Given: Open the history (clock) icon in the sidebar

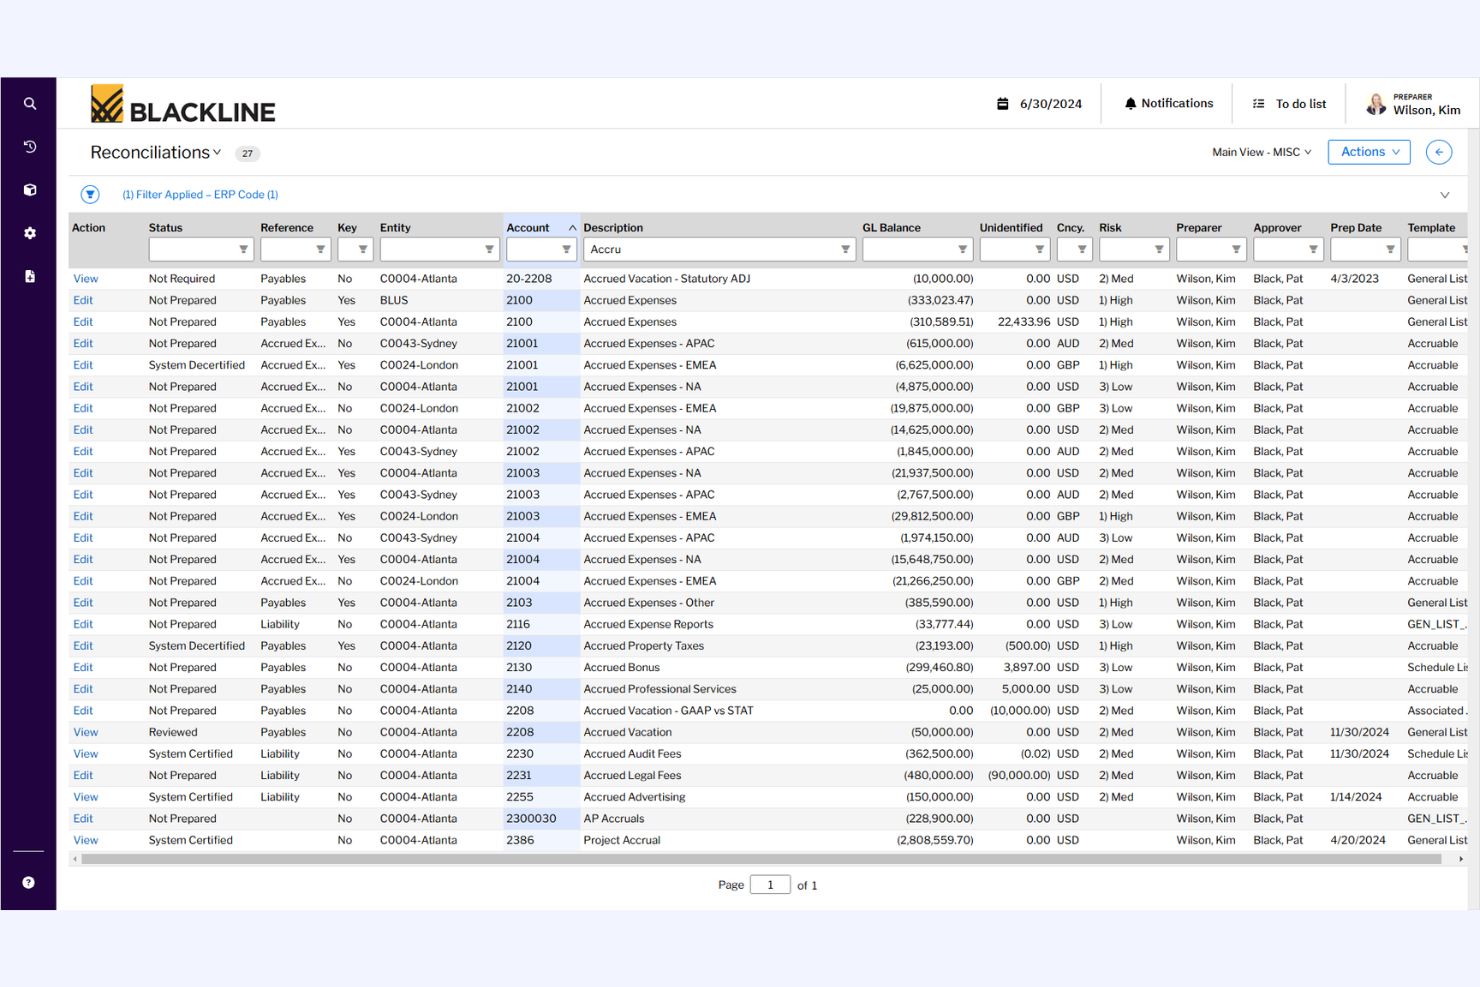Looking at the screenshot, I should (x=29, y=146).
